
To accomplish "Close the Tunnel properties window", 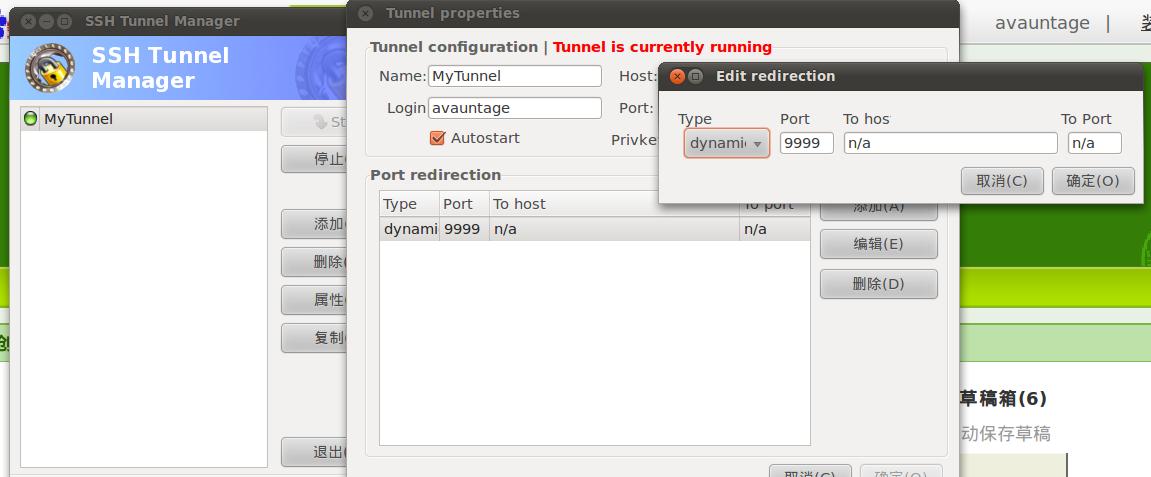I will (366, 13).
